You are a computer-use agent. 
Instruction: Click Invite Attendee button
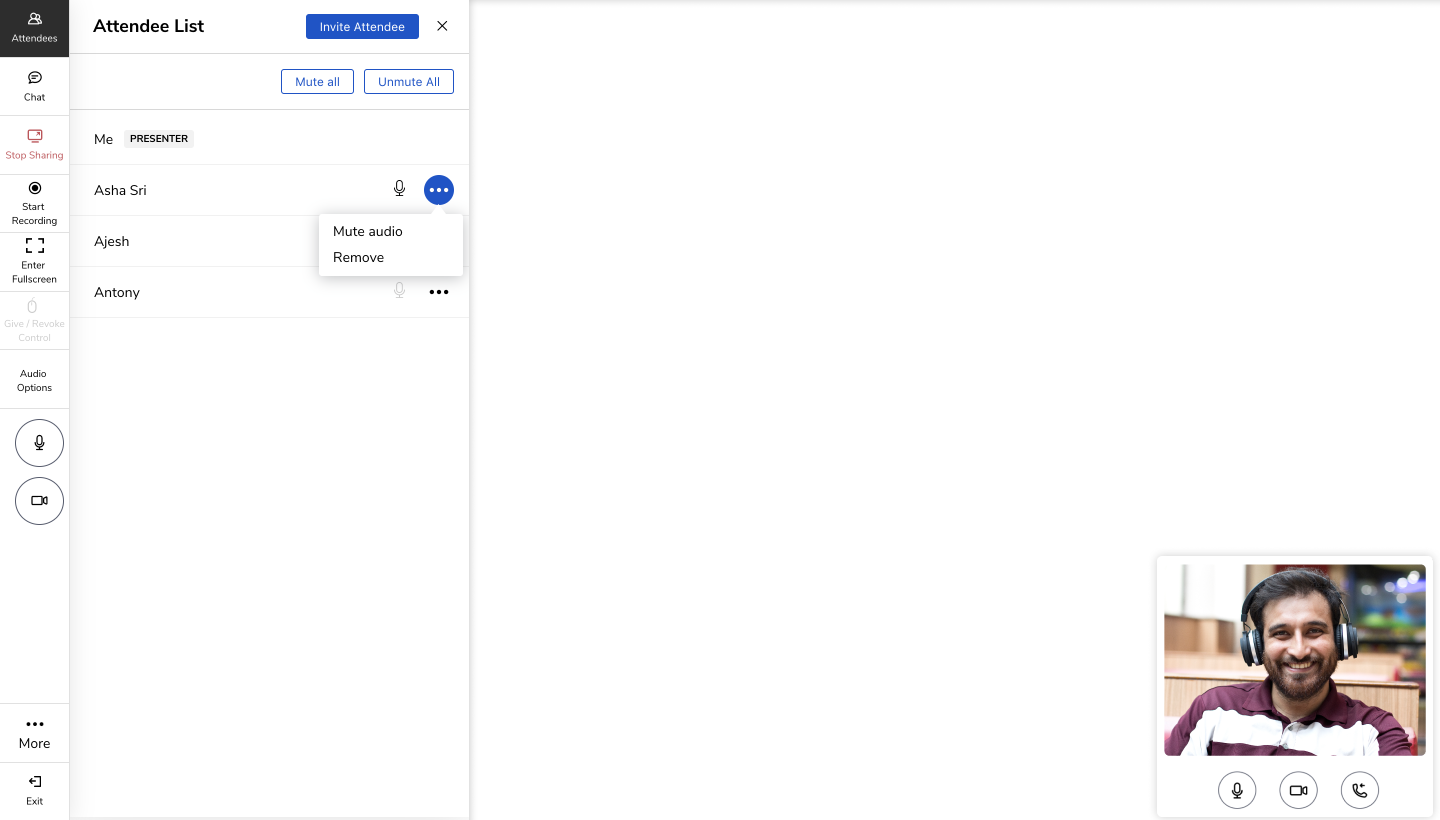pyautogui.click(x=362, y=27)
